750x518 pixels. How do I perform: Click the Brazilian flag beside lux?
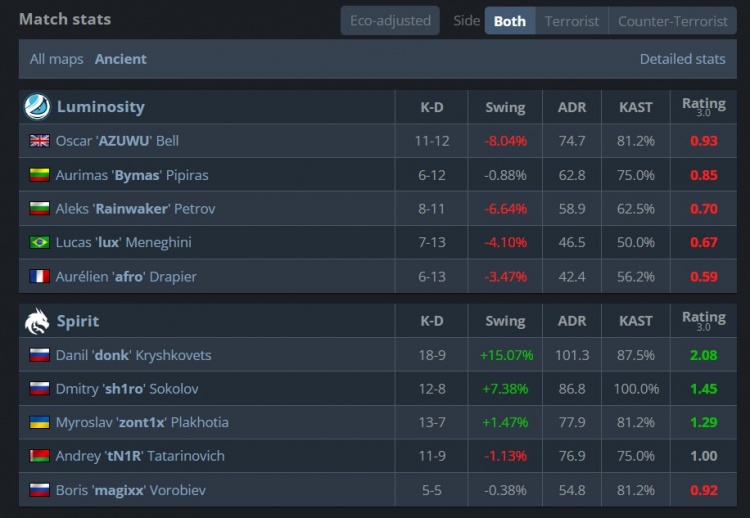[39, 242]
